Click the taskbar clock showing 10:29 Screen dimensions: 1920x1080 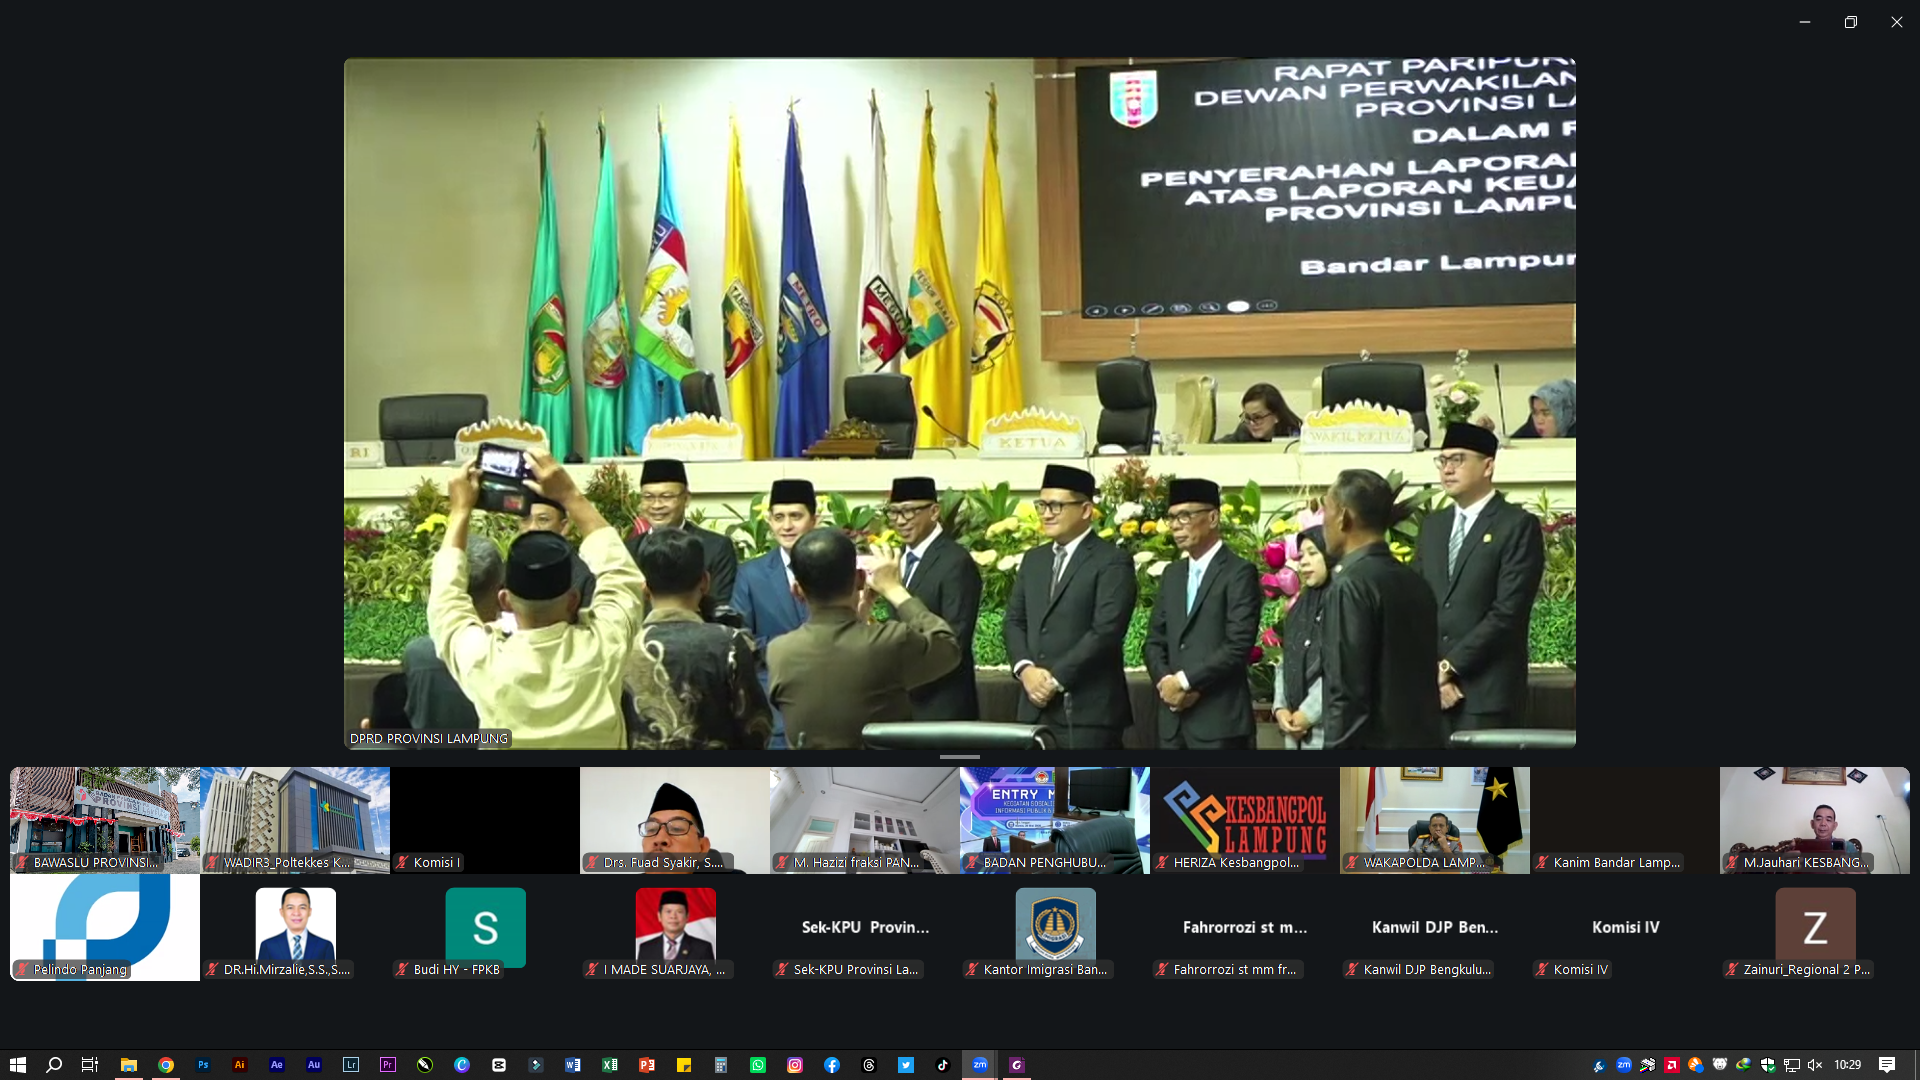click(1848, 1065)
